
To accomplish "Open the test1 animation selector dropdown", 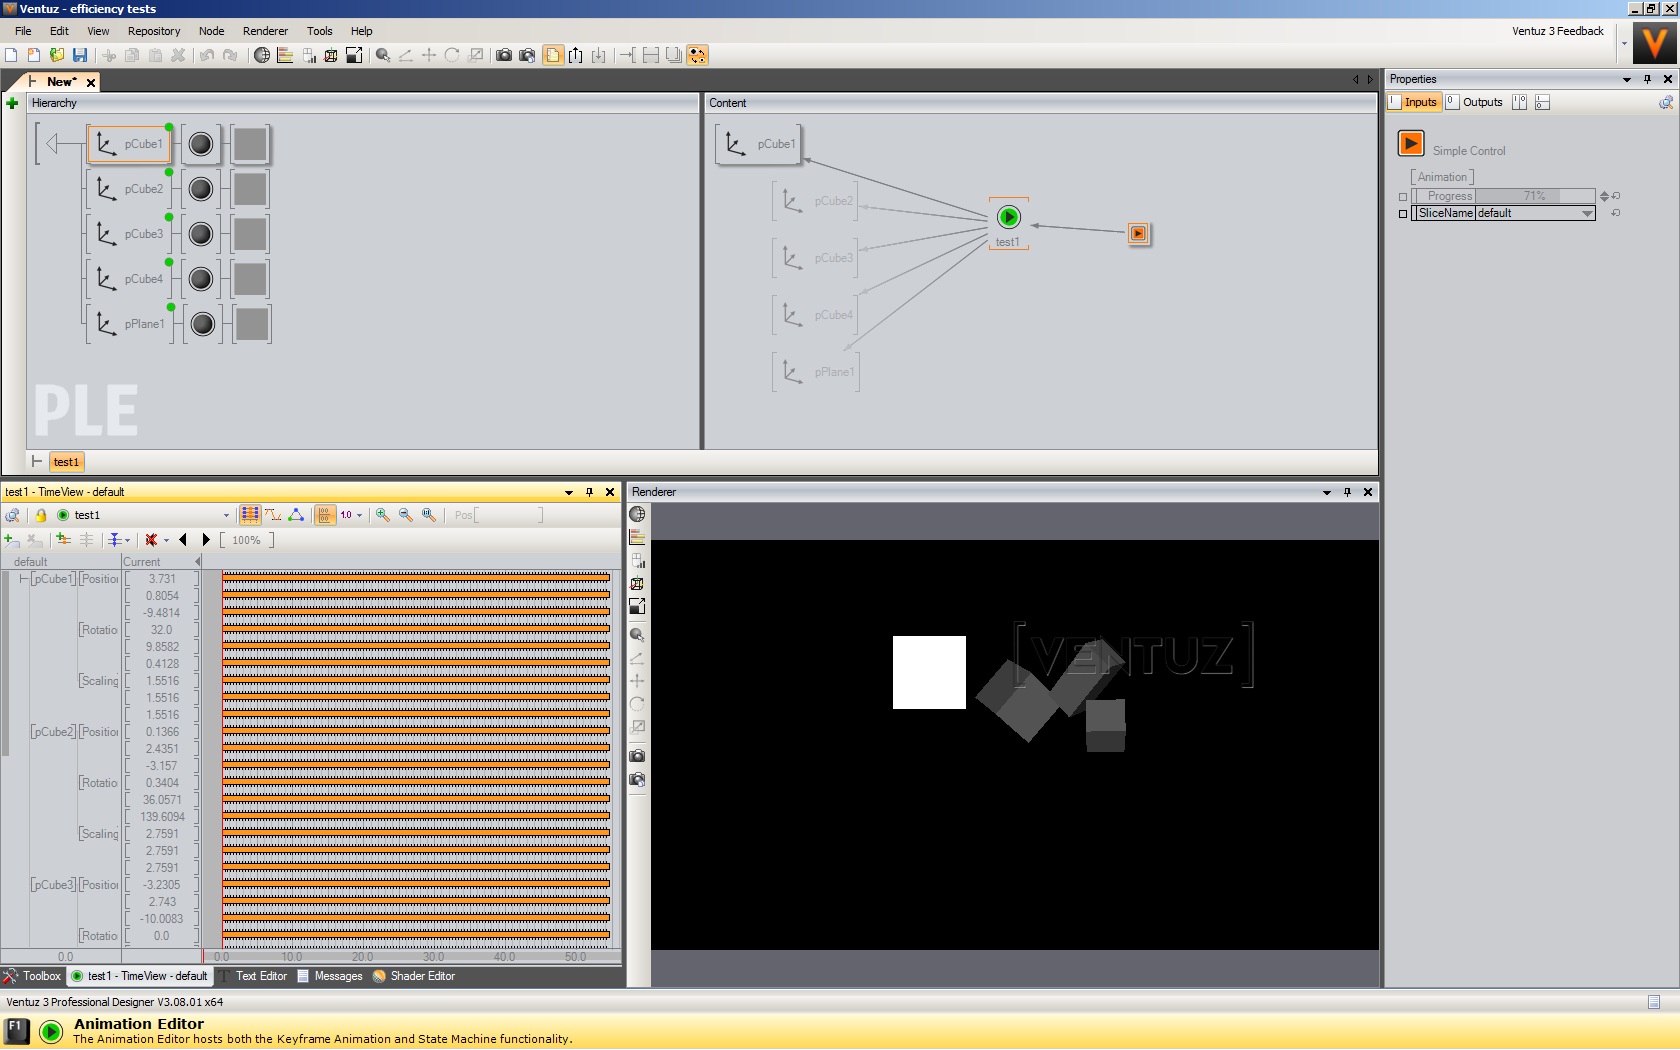I will pos(226,516).
